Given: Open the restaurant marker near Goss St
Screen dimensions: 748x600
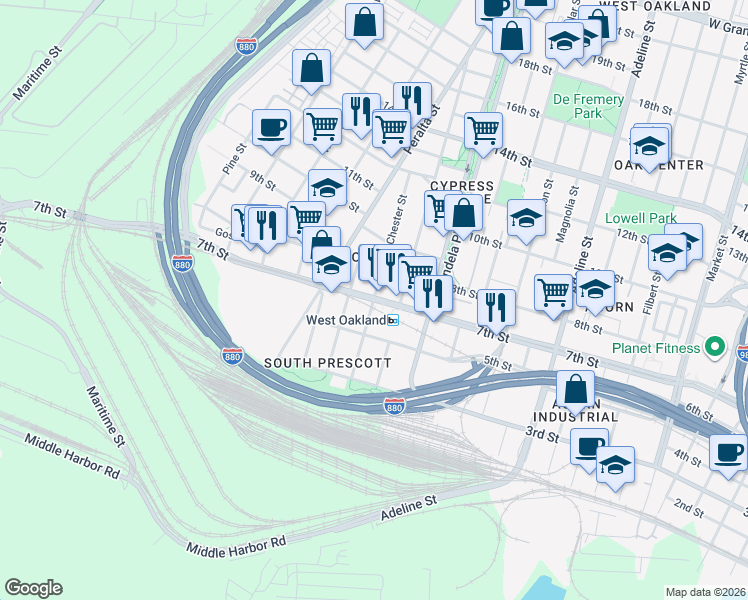Looking at the screenshot, I should point(267,228).
